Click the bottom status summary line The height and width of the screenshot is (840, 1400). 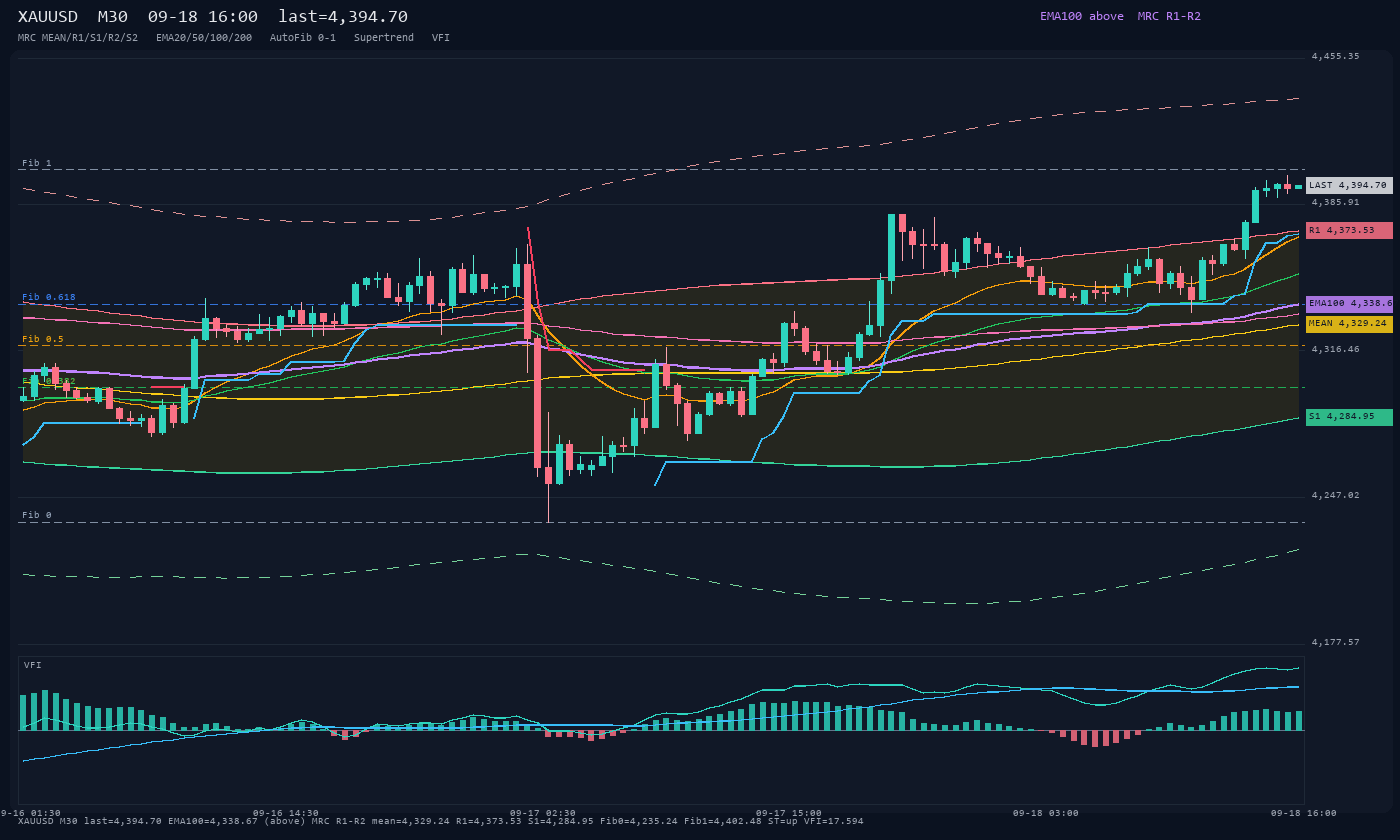441,821
